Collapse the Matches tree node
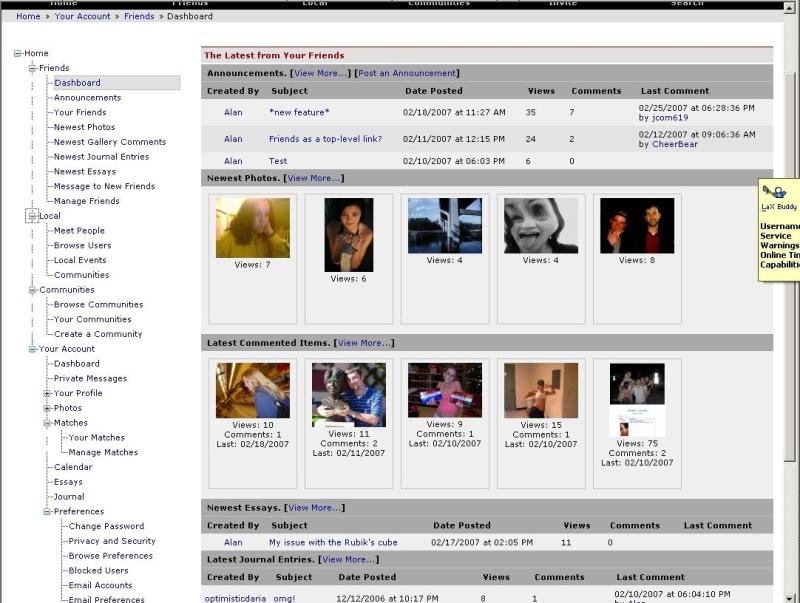Screen dimensions: 800x603 (47, 423)
